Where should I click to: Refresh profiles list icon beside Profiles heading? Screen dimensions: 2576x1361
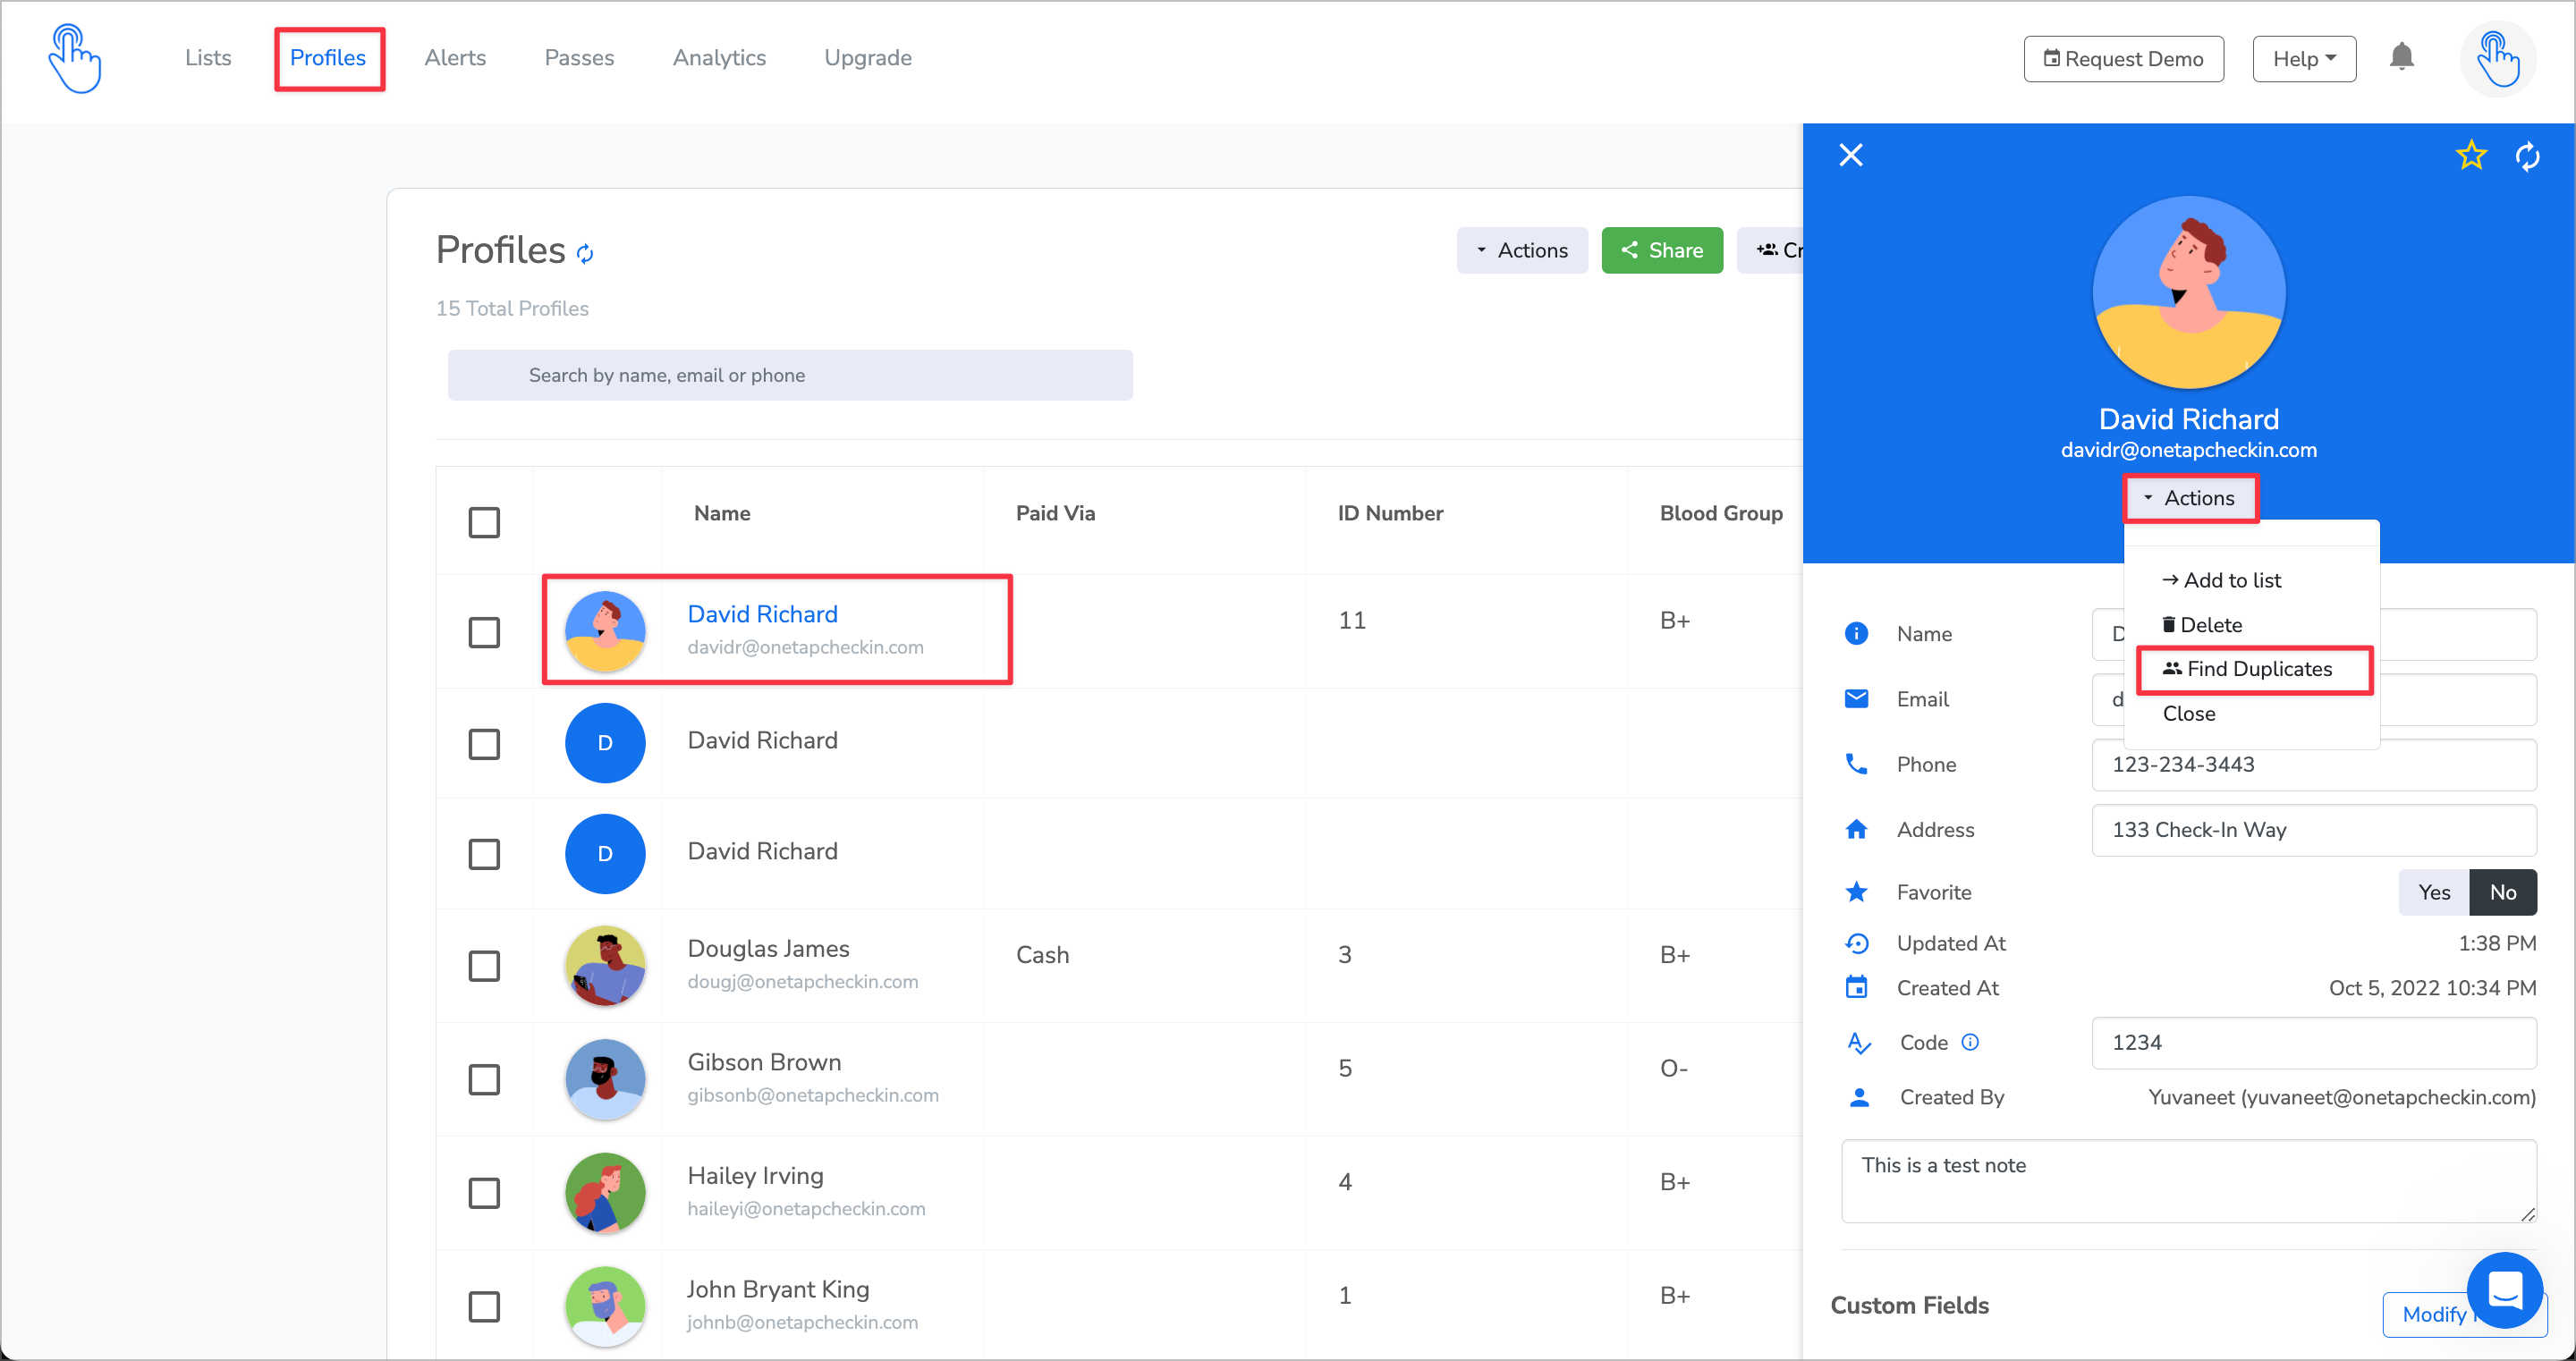pos(585,254)
